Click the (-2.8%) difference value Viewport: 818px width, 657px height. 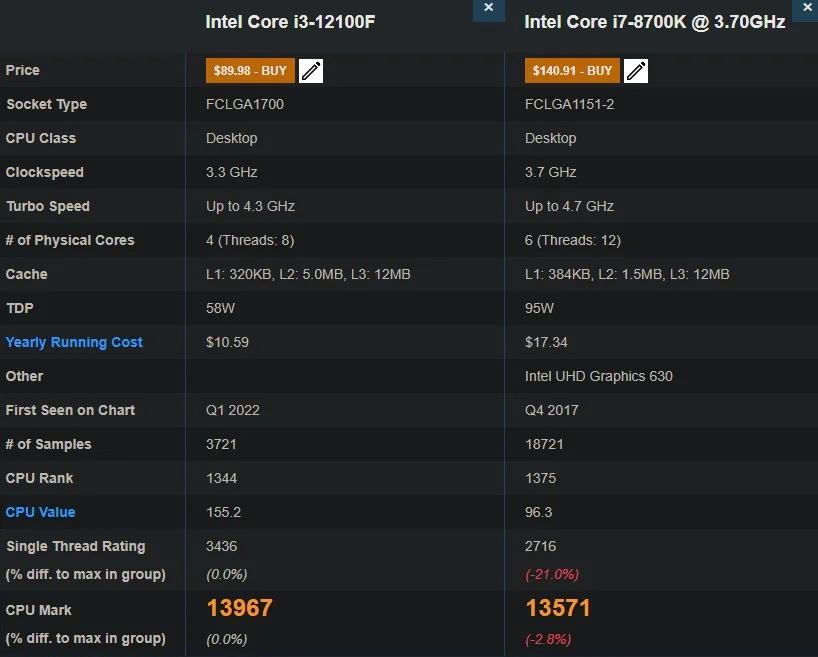[548, 639]
